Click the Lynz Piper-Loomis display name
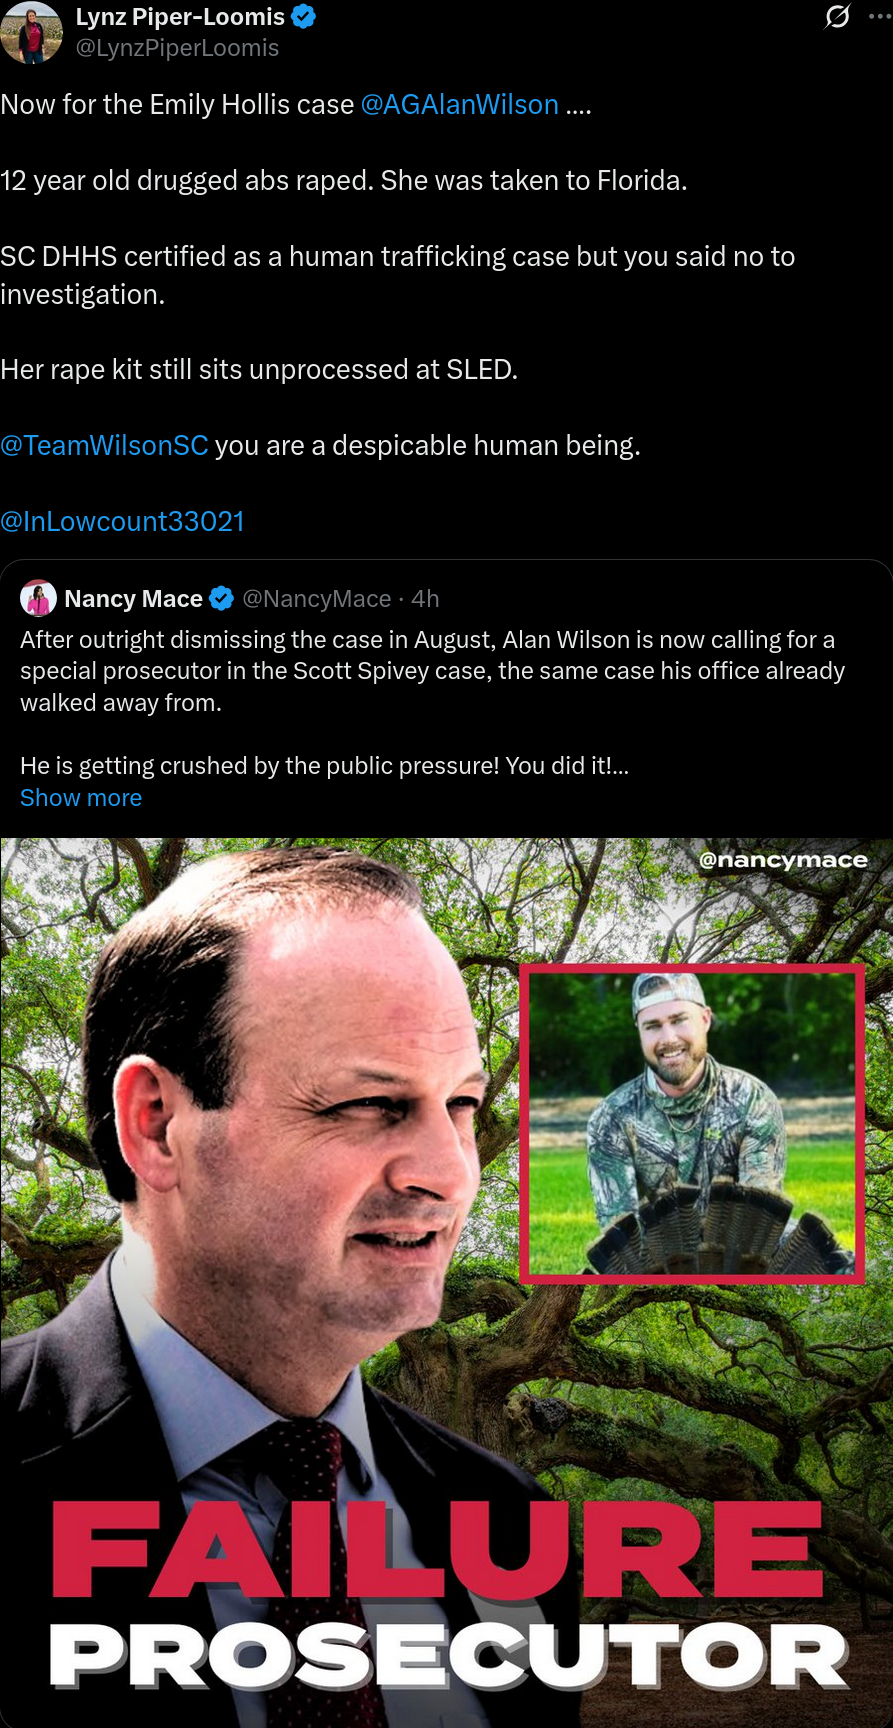The height and width of the screenshot is (1728, 893). 180,17
